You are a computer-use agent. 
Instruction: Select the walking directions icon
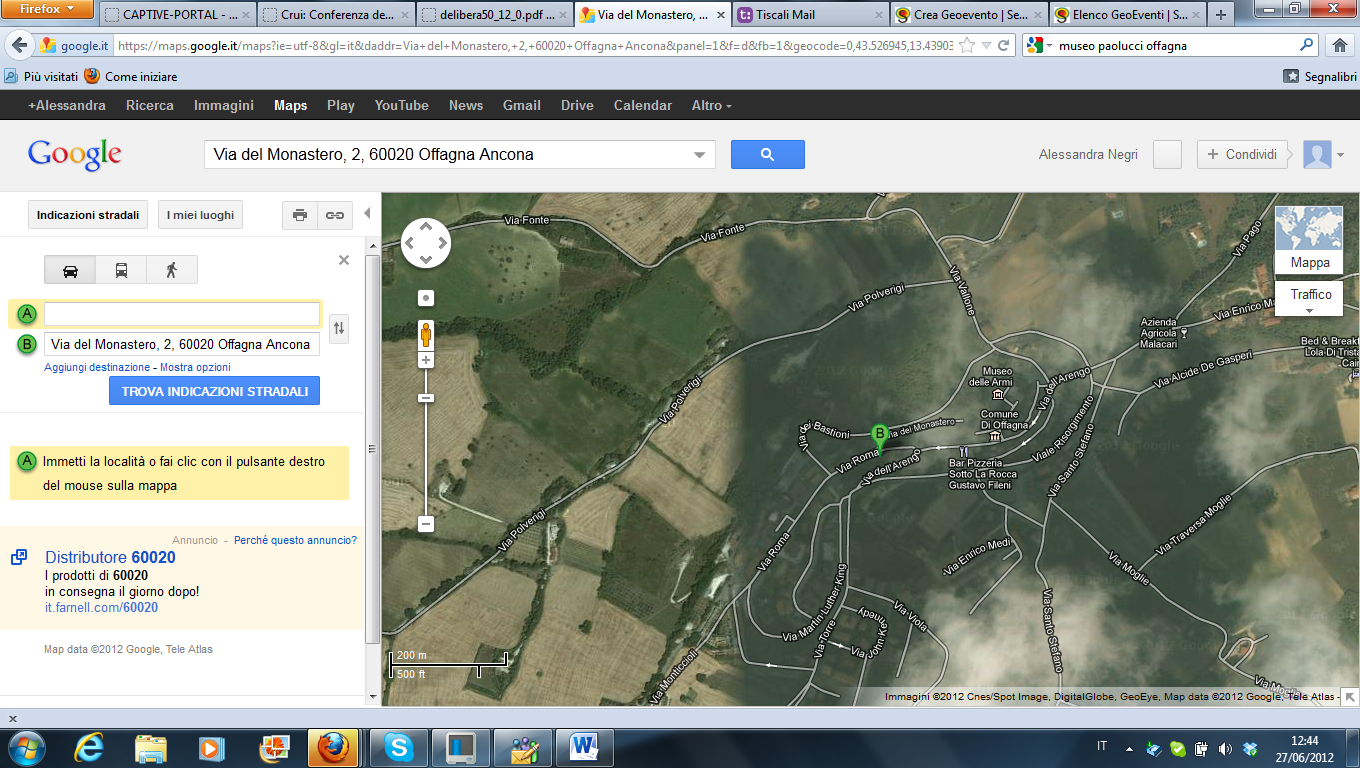point(172,270)
